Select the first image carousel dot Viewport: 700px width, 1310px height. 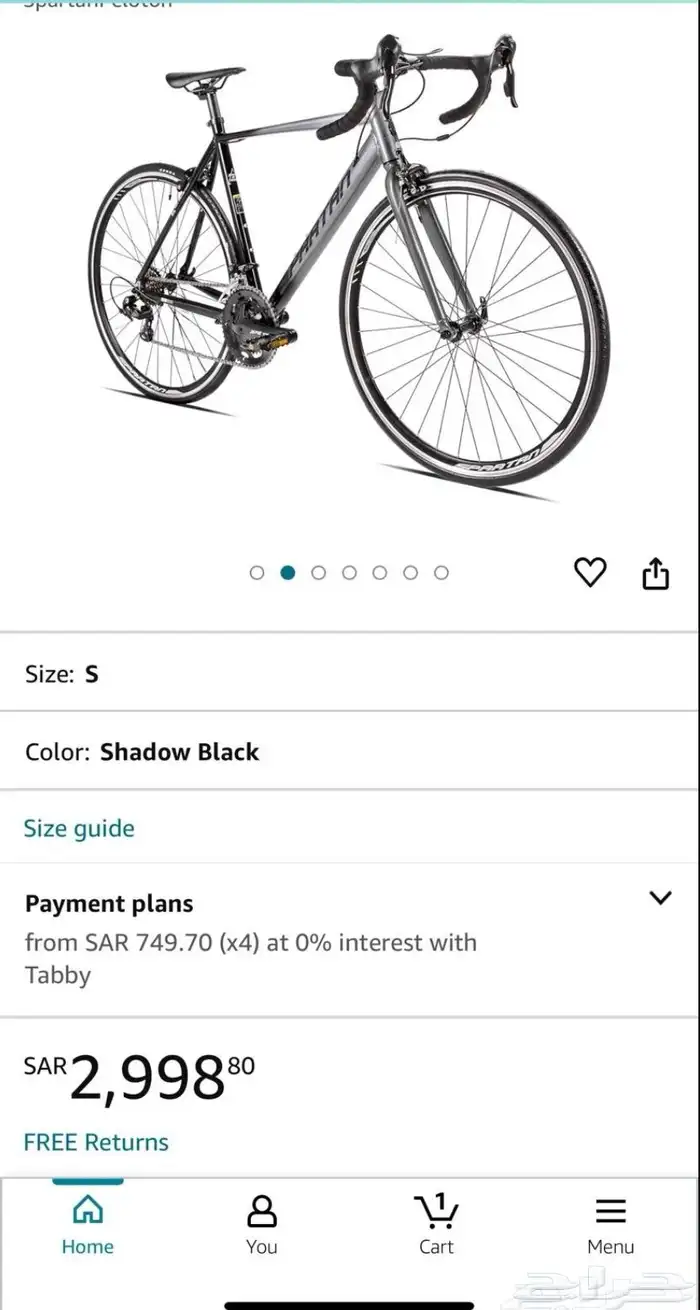[257, 573]
